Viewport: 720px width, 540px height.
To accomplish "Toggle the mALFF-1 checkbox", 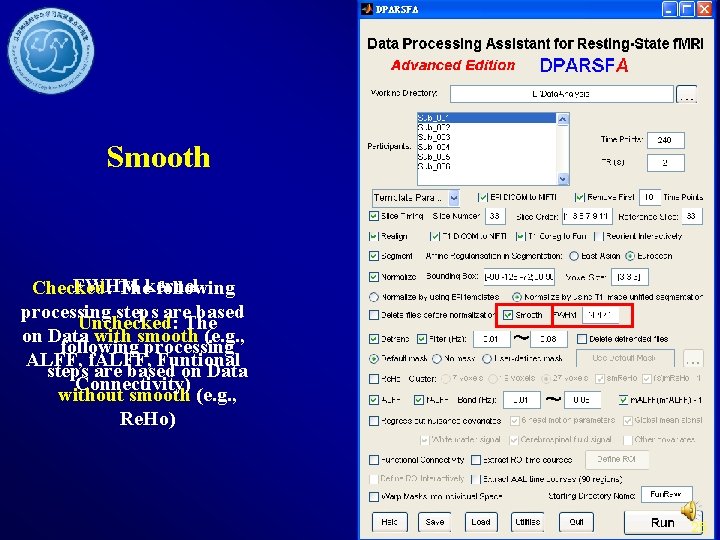I will (x=623, y=400).
